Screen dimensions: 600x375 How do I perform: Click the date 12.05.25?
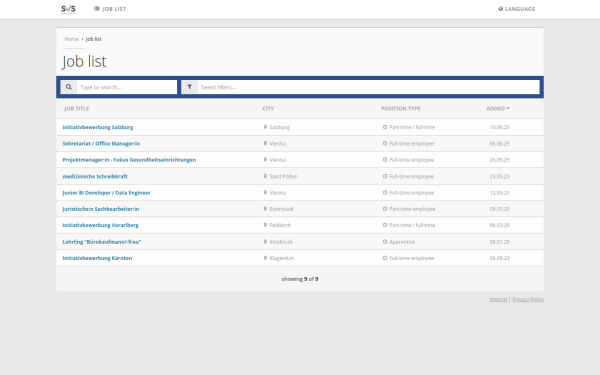(499, 193)
